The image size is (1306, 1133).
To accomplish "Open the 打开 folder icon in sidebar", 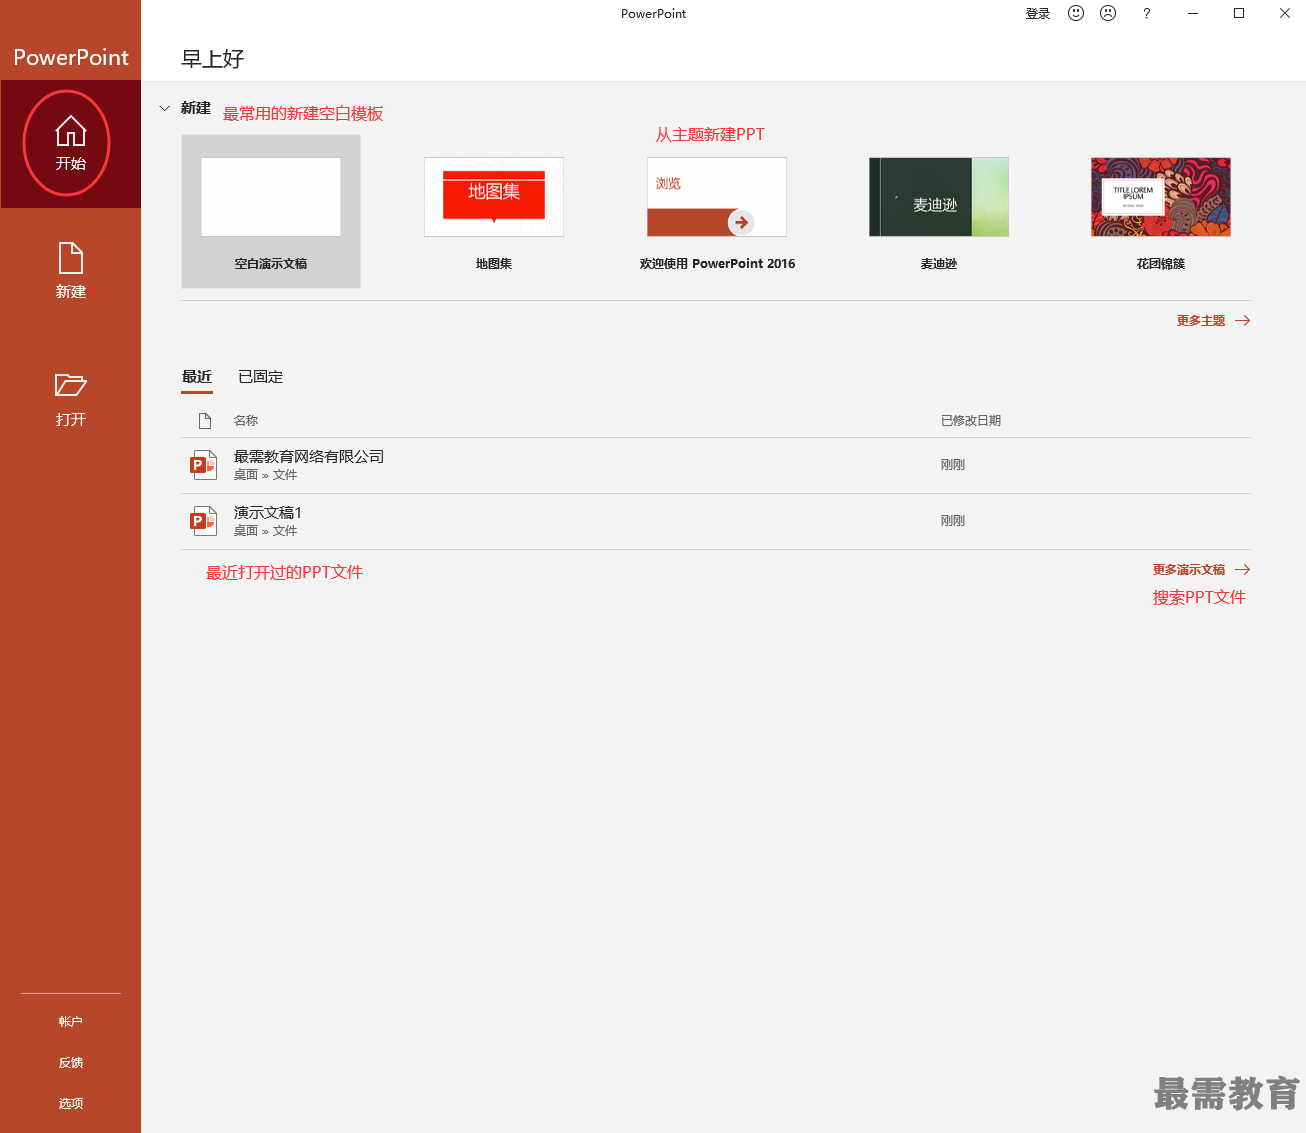I will coord(70,385).
